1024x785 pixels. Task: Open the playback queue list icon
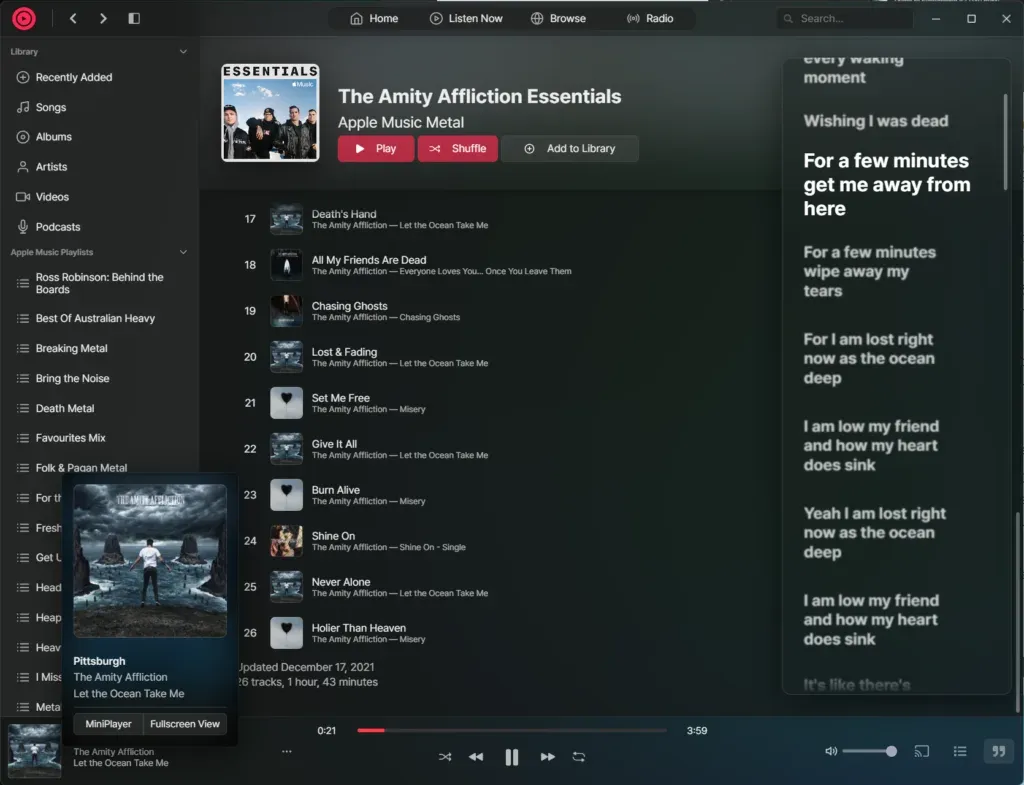coord(960,751)
